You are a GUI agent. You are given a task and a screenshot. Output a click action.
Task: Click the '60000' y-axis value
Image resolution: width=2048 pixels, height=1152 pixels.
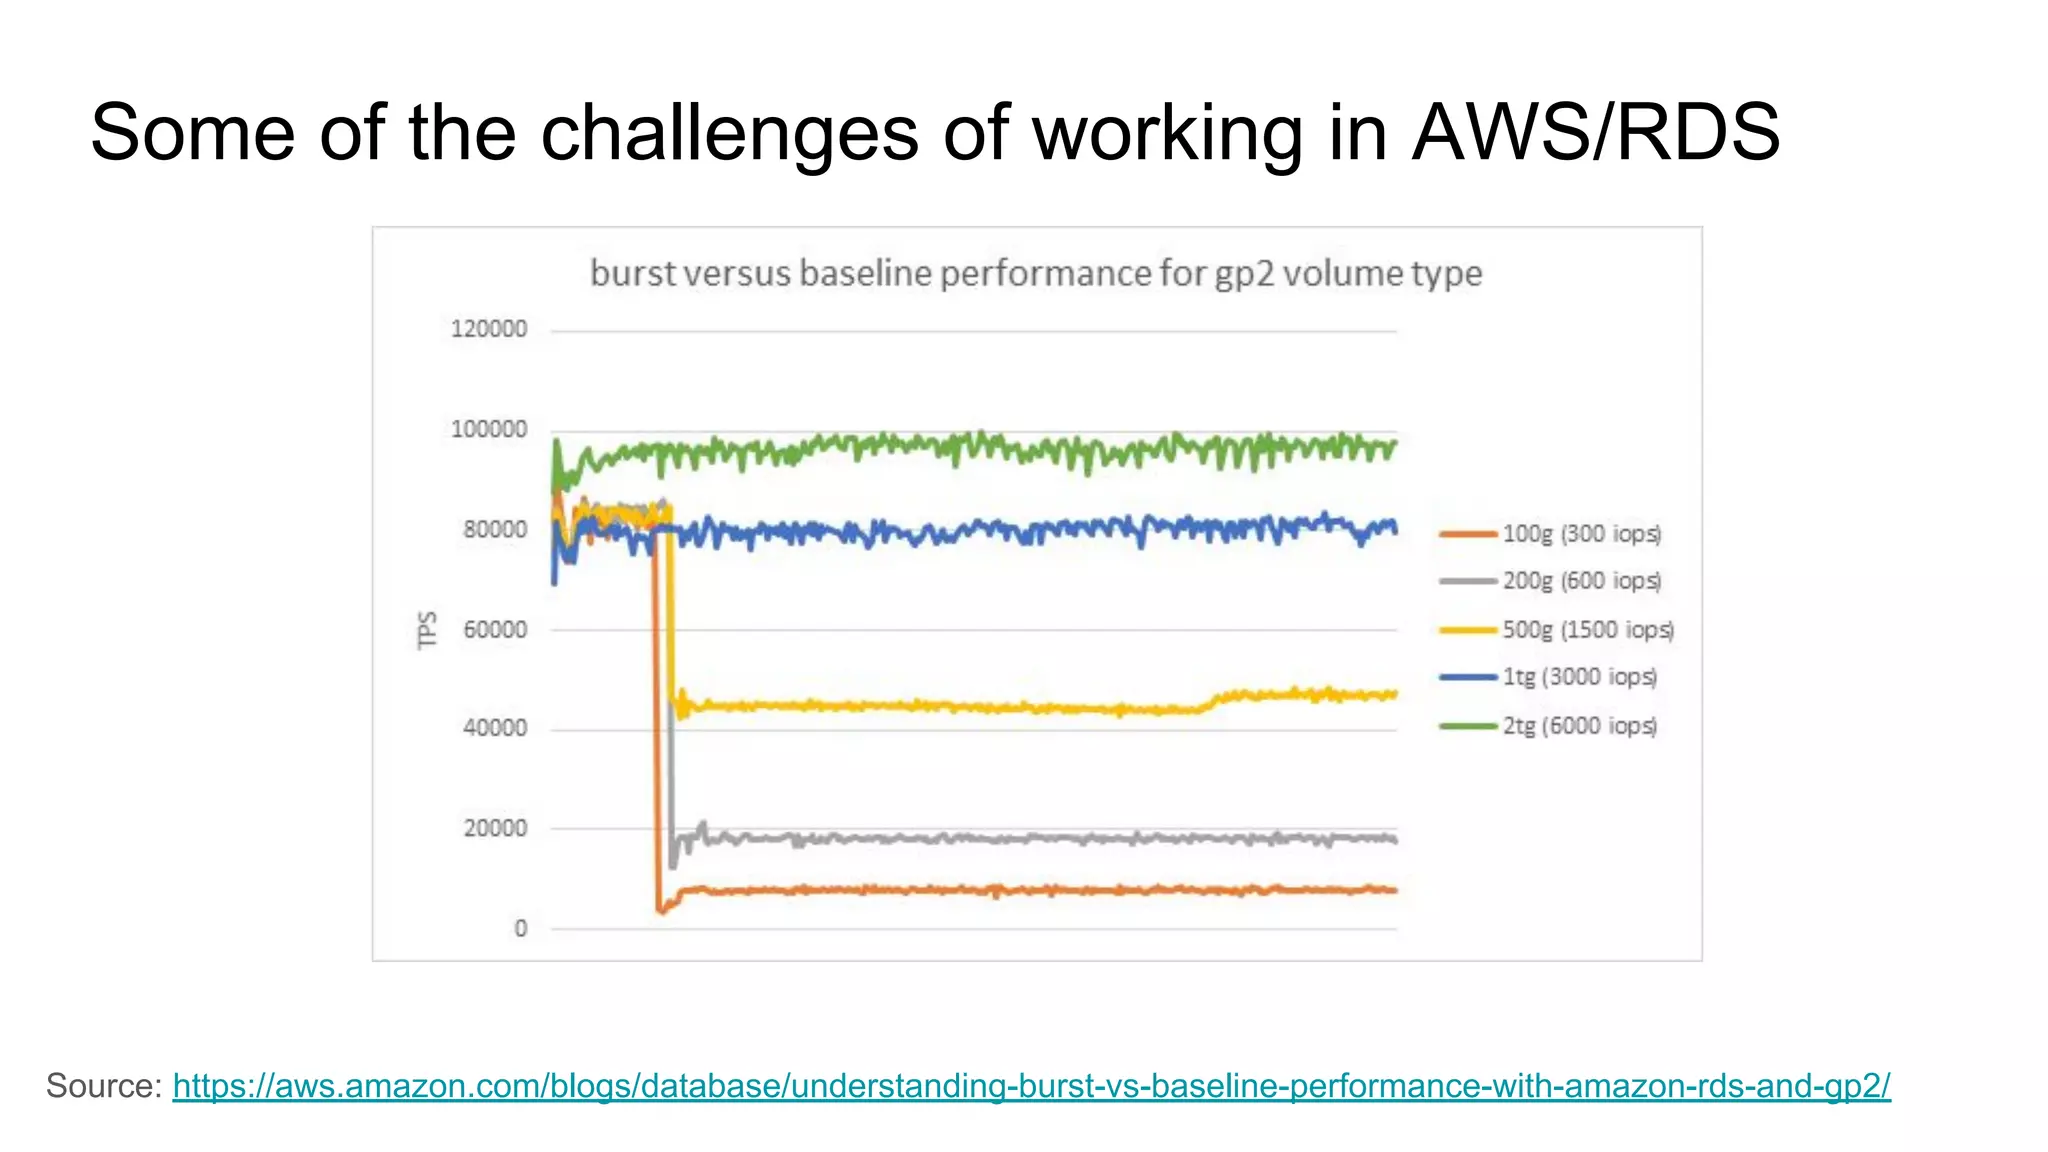pyautogui.click(x=494, y=629)
